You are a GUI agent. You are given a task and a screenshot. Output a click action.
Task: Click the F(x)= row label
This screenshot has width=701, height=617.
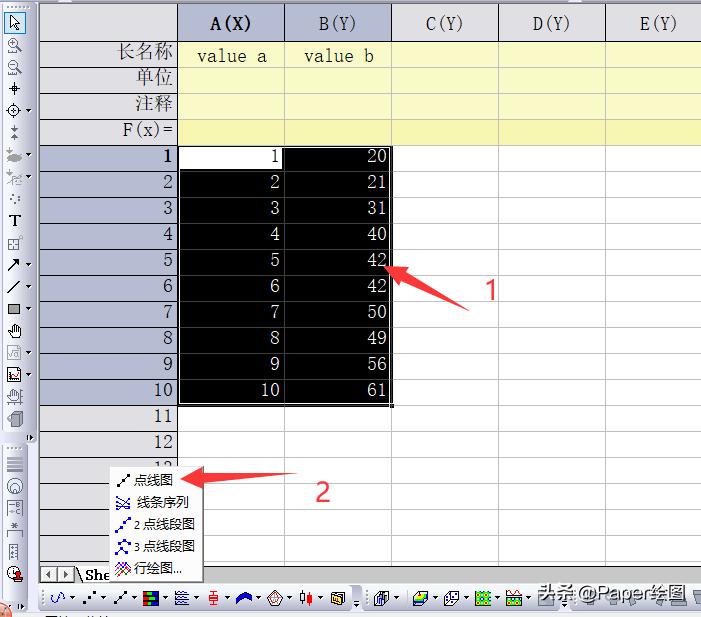click(x=109, y=130)
